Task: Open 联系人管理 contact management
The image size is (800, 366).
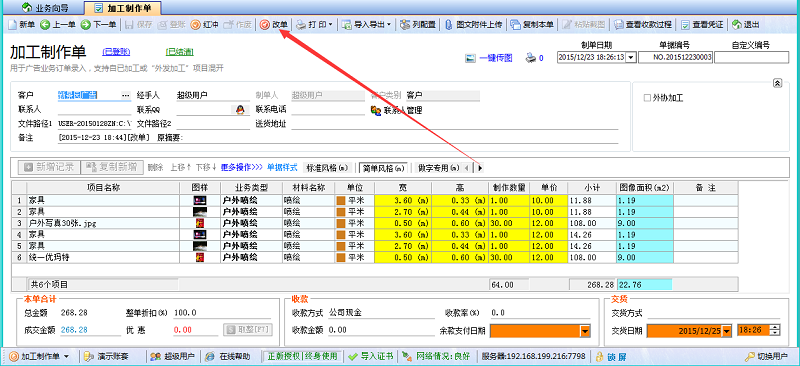Action: [396, 110]
